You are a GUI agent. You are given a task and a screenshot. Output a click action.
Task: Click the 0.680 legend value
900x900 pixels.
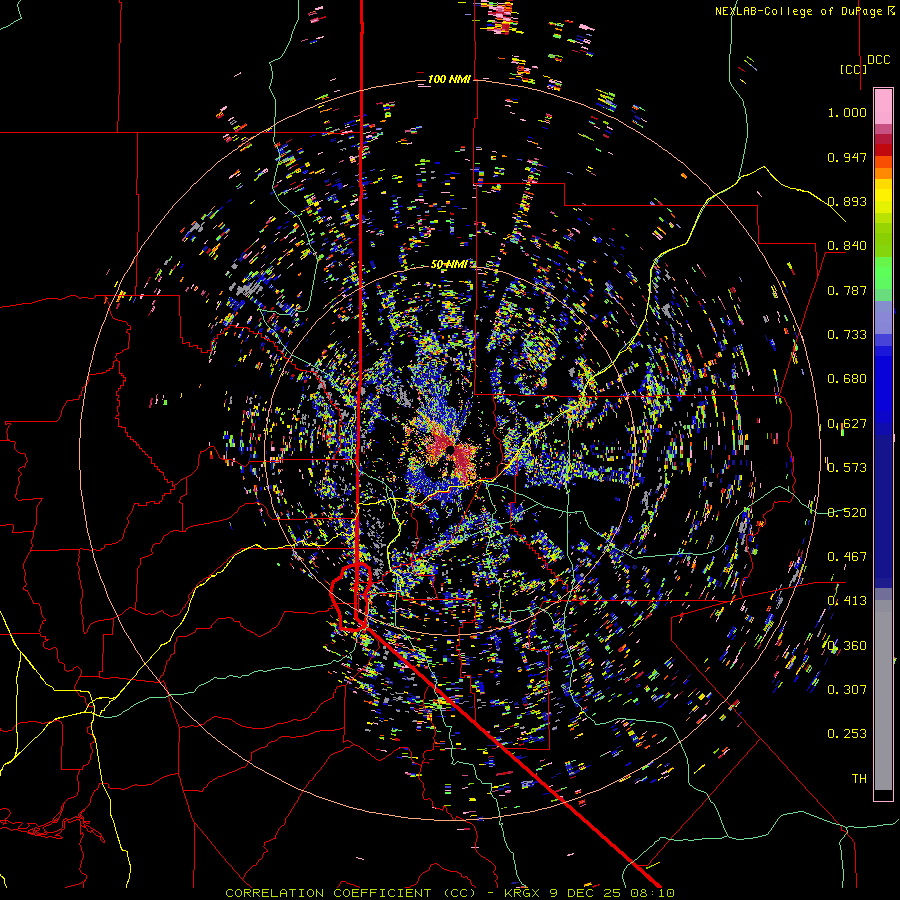(847, 379)
